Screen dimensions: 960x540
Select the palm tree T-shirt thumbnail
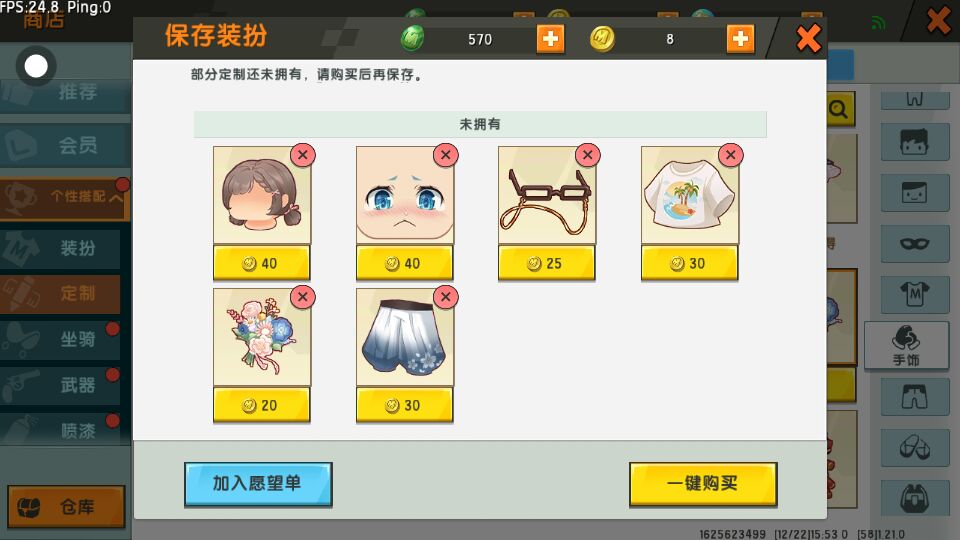pos(690,196)
